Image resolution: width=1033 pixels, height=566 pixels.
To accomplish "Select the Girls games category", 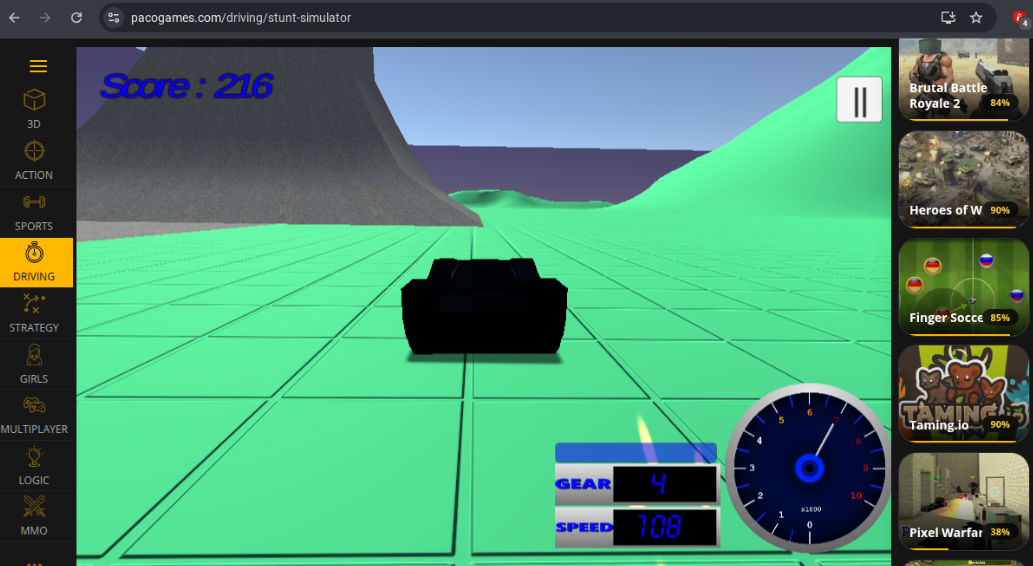I will [34, 355].
